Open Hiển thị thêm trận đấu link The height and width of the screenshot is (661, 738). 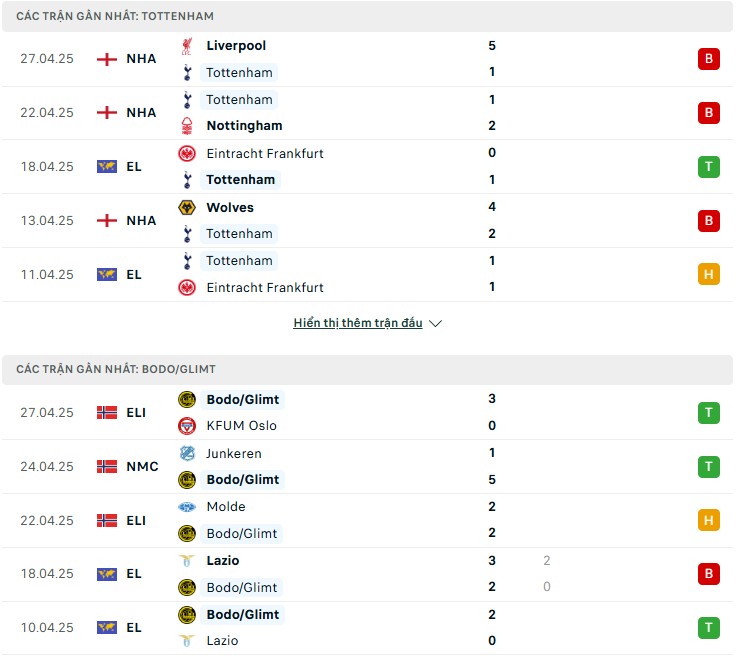358,323
